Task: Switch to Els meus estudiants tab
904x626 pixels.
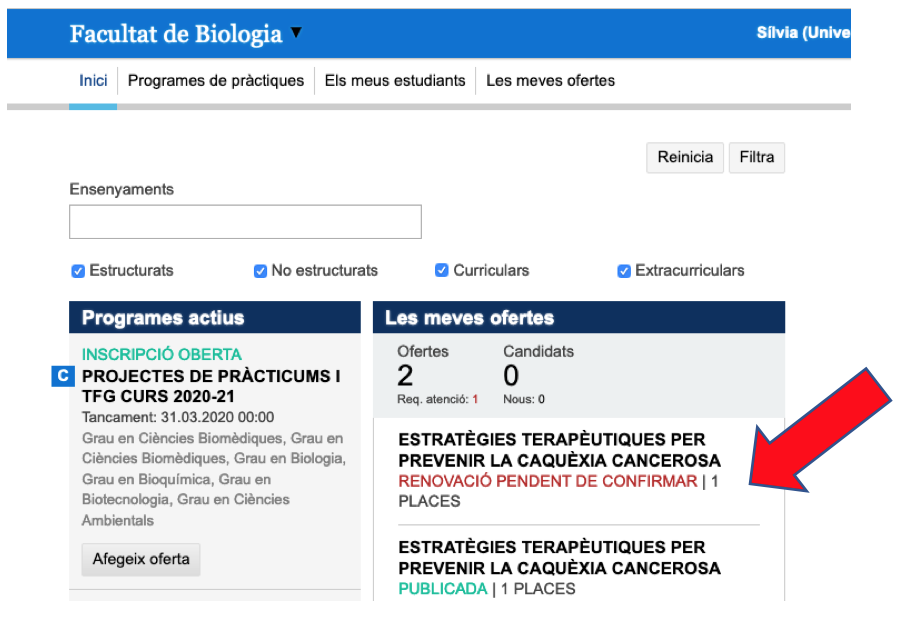Action: (x=395, y=81)
